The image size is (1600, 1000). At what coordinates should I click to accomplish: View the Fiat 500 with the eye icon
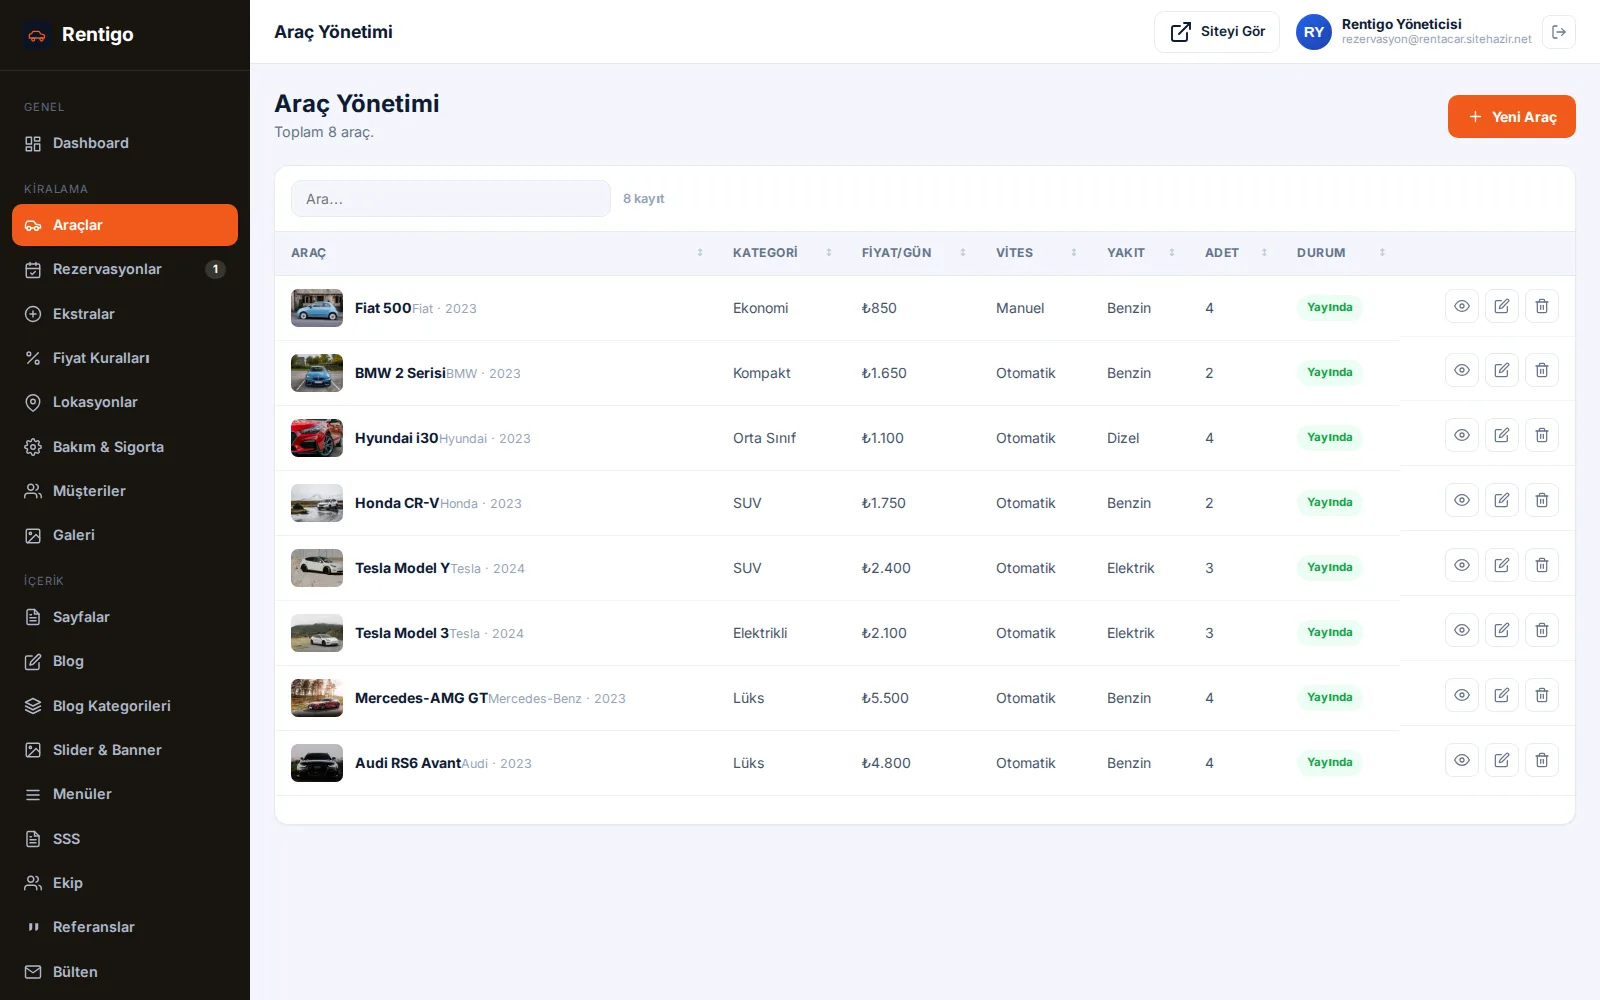[1462, 306]
